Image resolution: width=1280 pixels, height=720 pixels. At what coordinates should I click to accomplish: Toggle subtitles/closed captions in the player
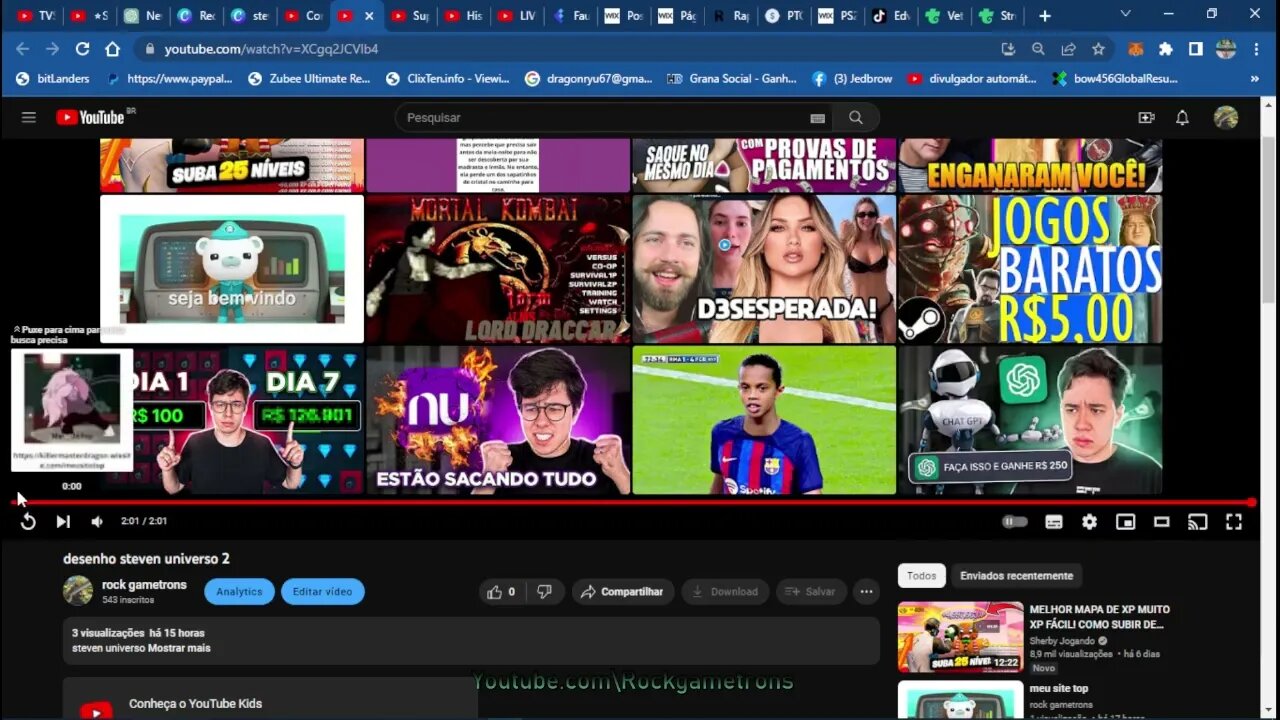pos(1054,521)
